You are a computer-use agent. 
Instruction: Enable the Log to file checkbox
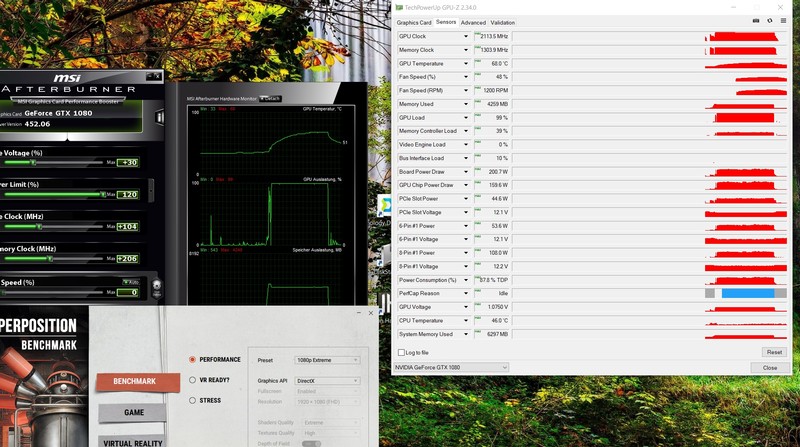402,353
